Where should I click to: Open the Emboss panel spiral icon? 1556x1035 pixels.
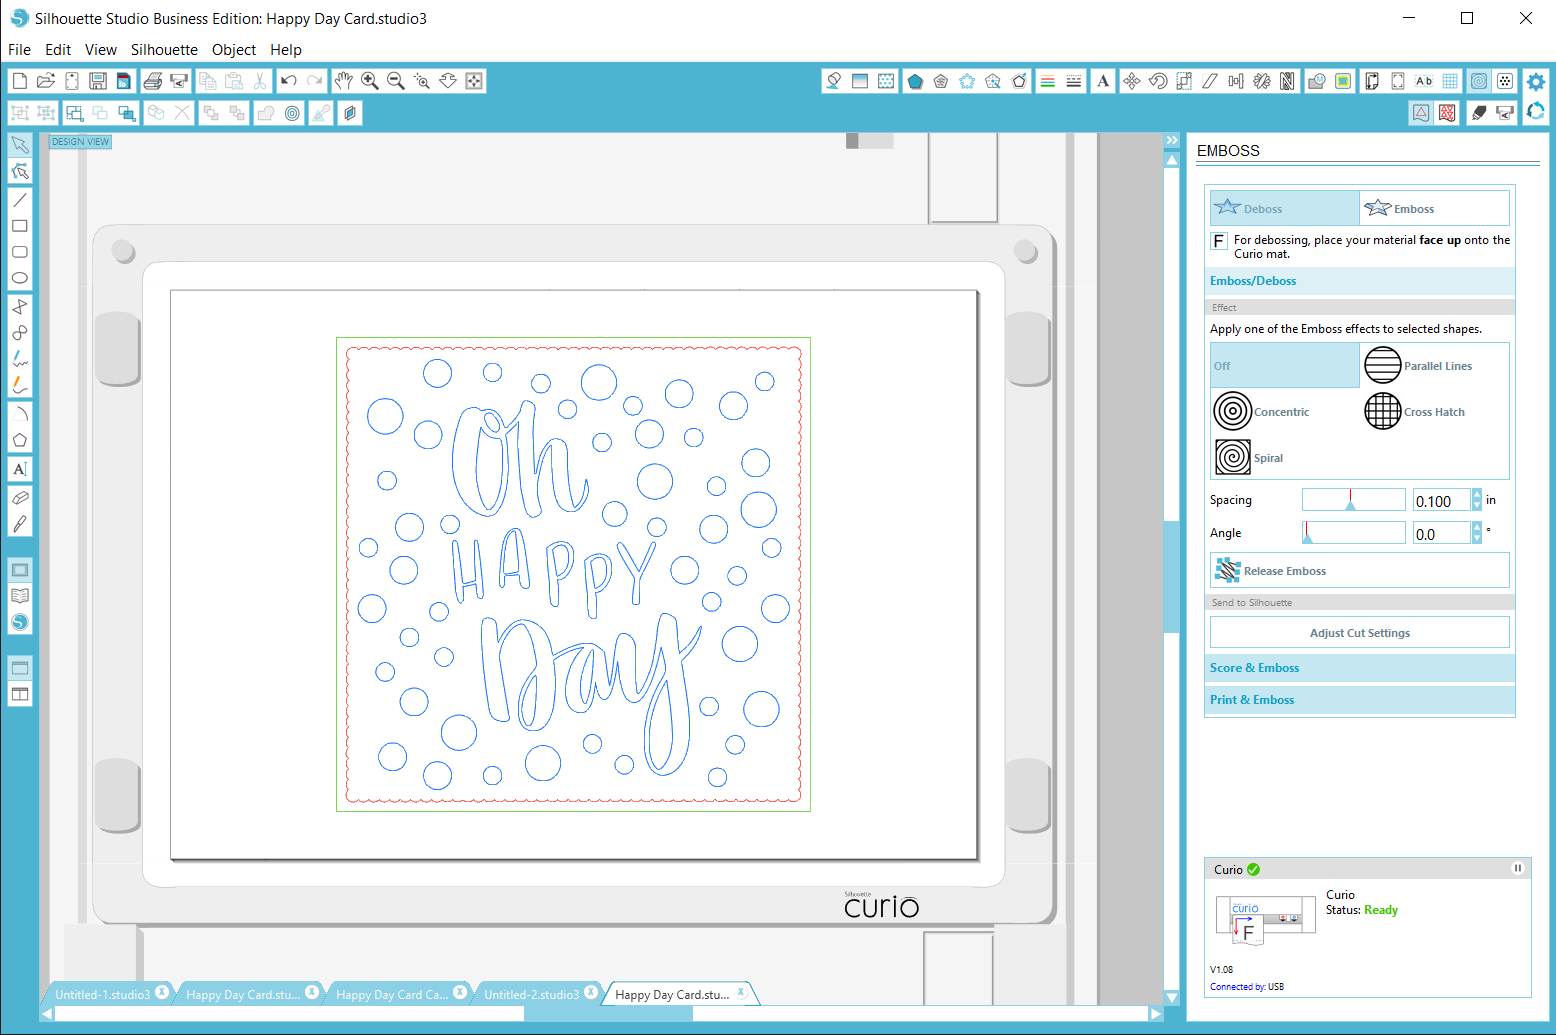pyautogui.click(x=1479, y=81)
